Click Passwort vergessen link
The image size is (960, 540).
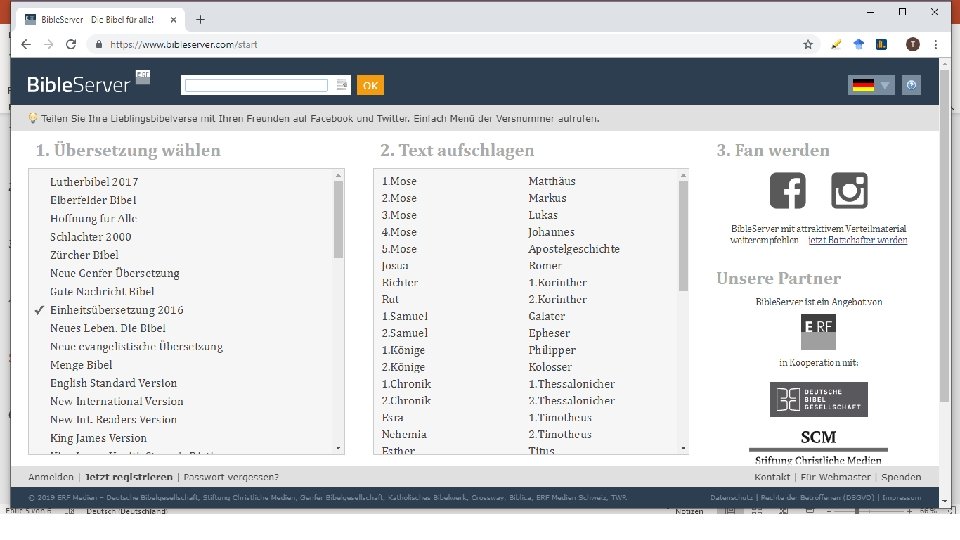231,477
